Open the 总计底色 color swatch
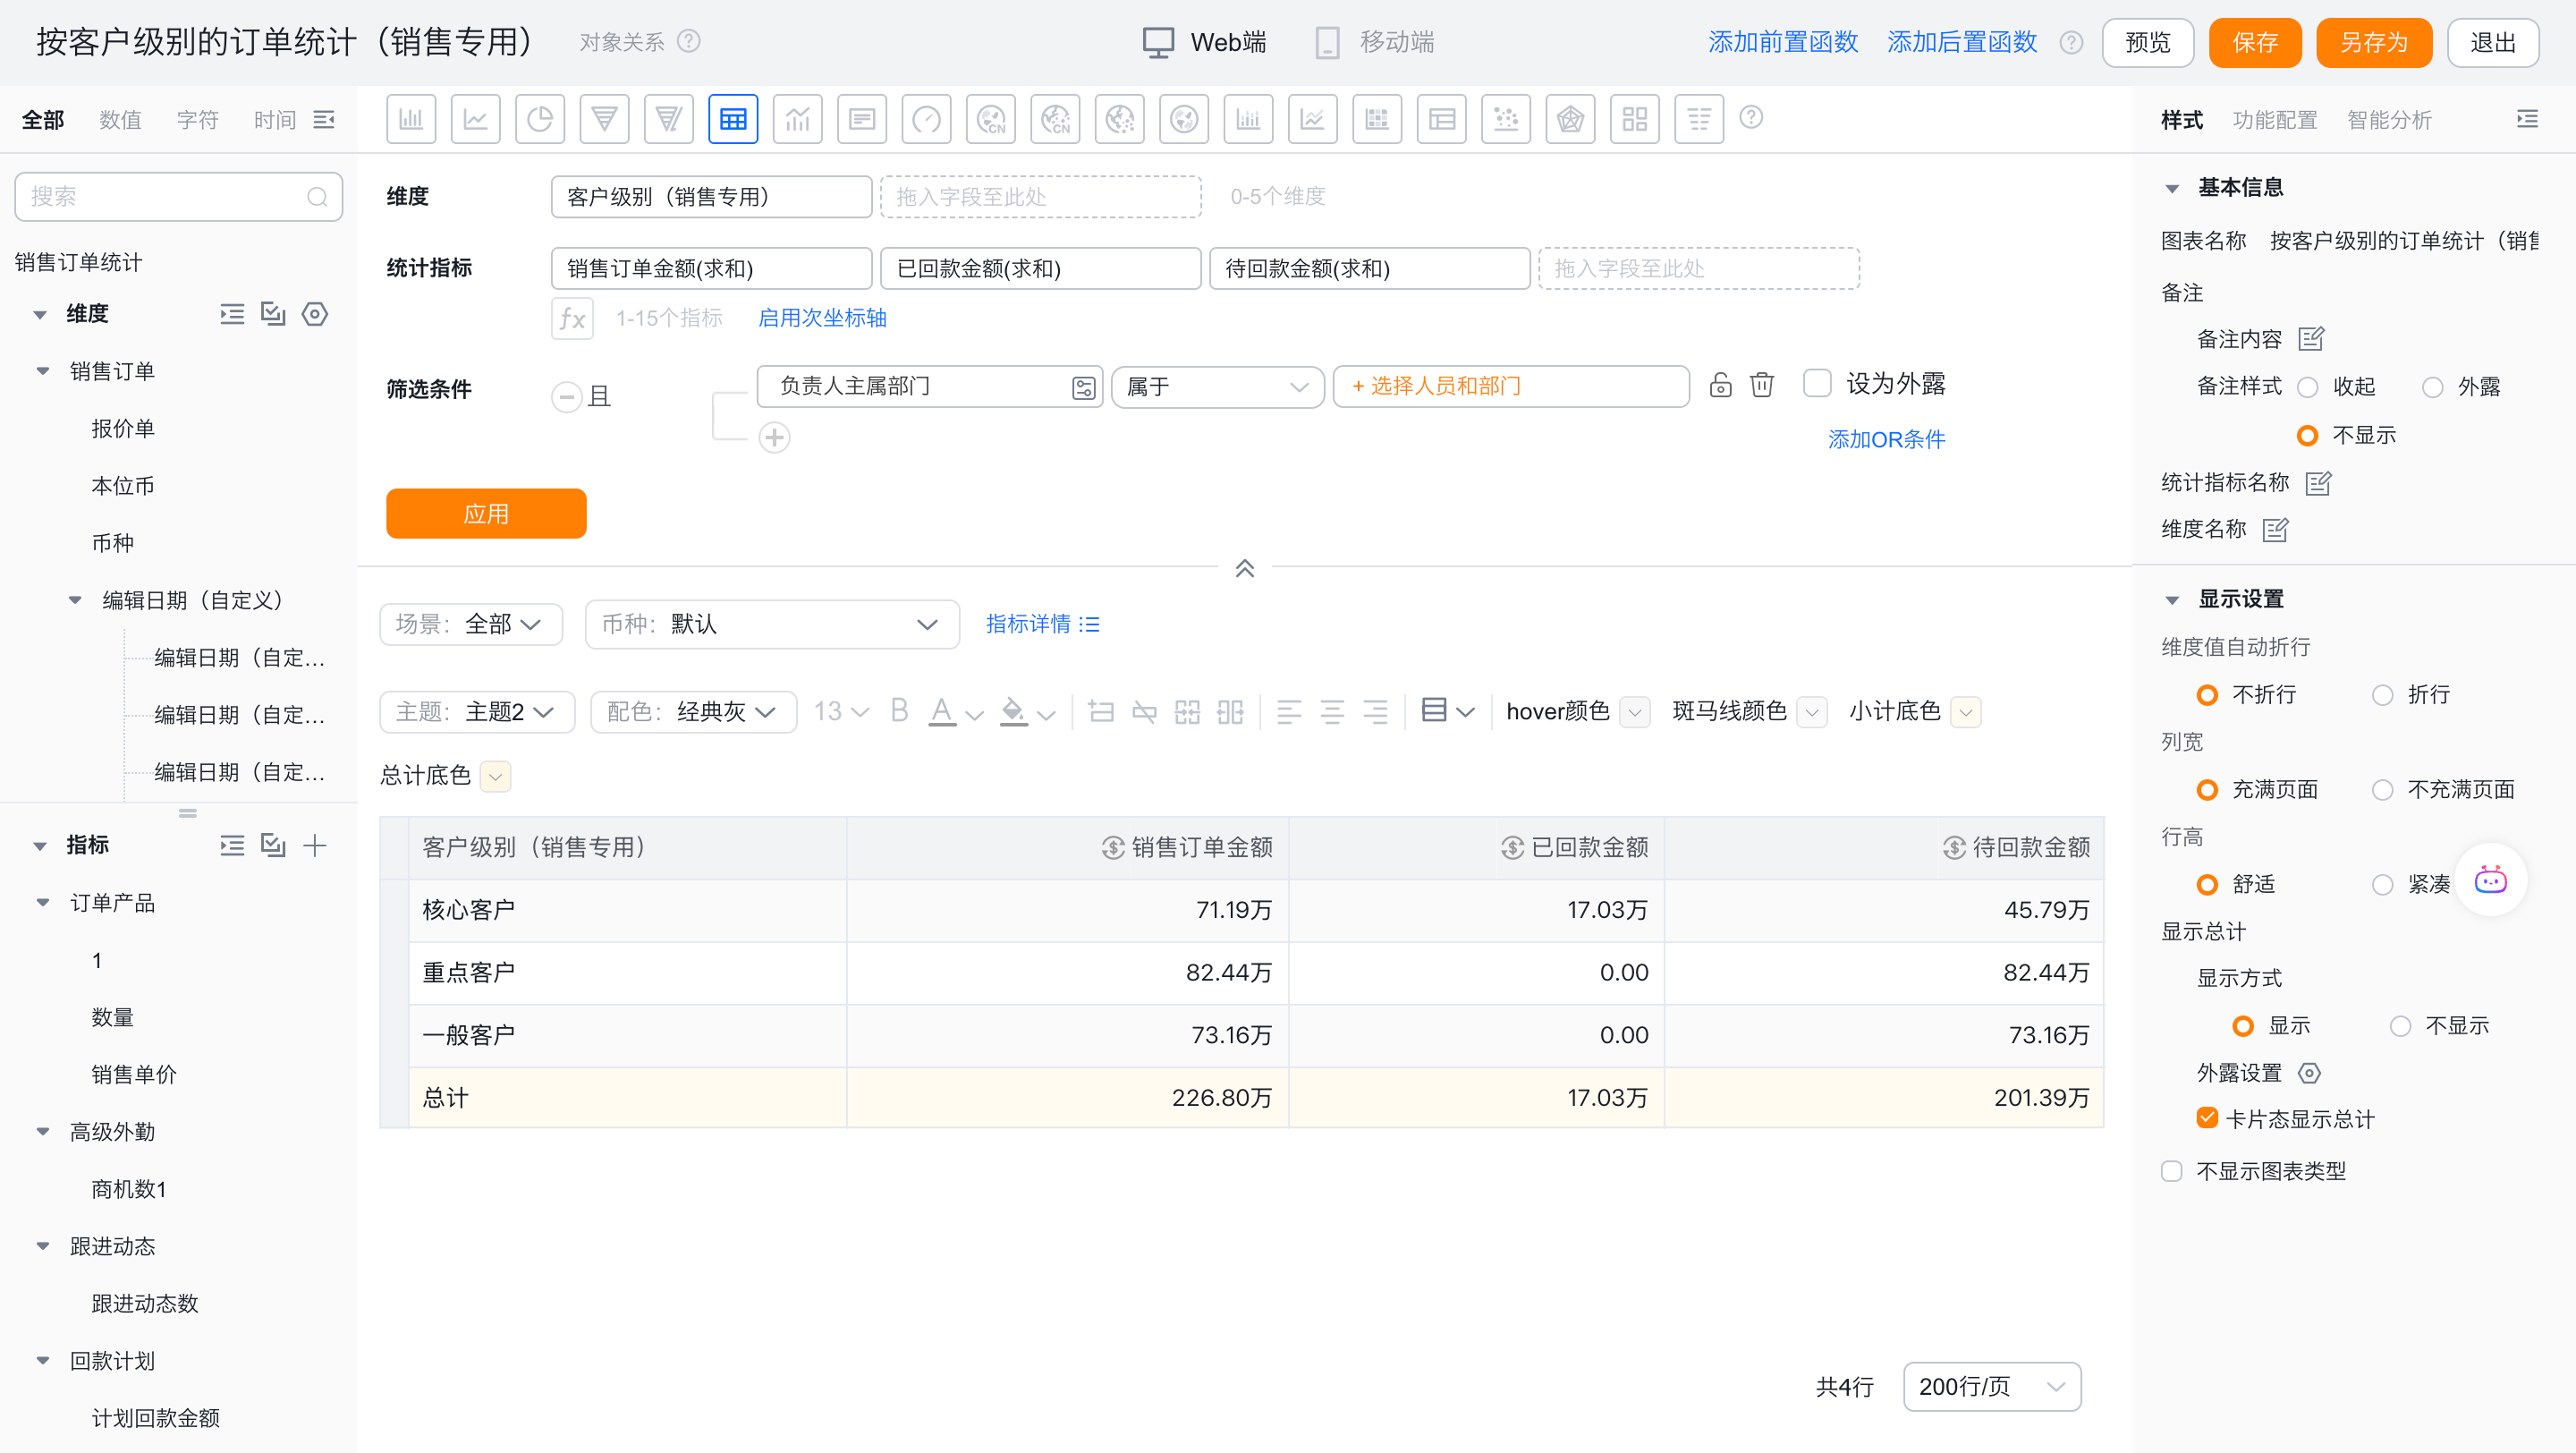This screenshot has height=1453, width=2576. coord(495,776)
